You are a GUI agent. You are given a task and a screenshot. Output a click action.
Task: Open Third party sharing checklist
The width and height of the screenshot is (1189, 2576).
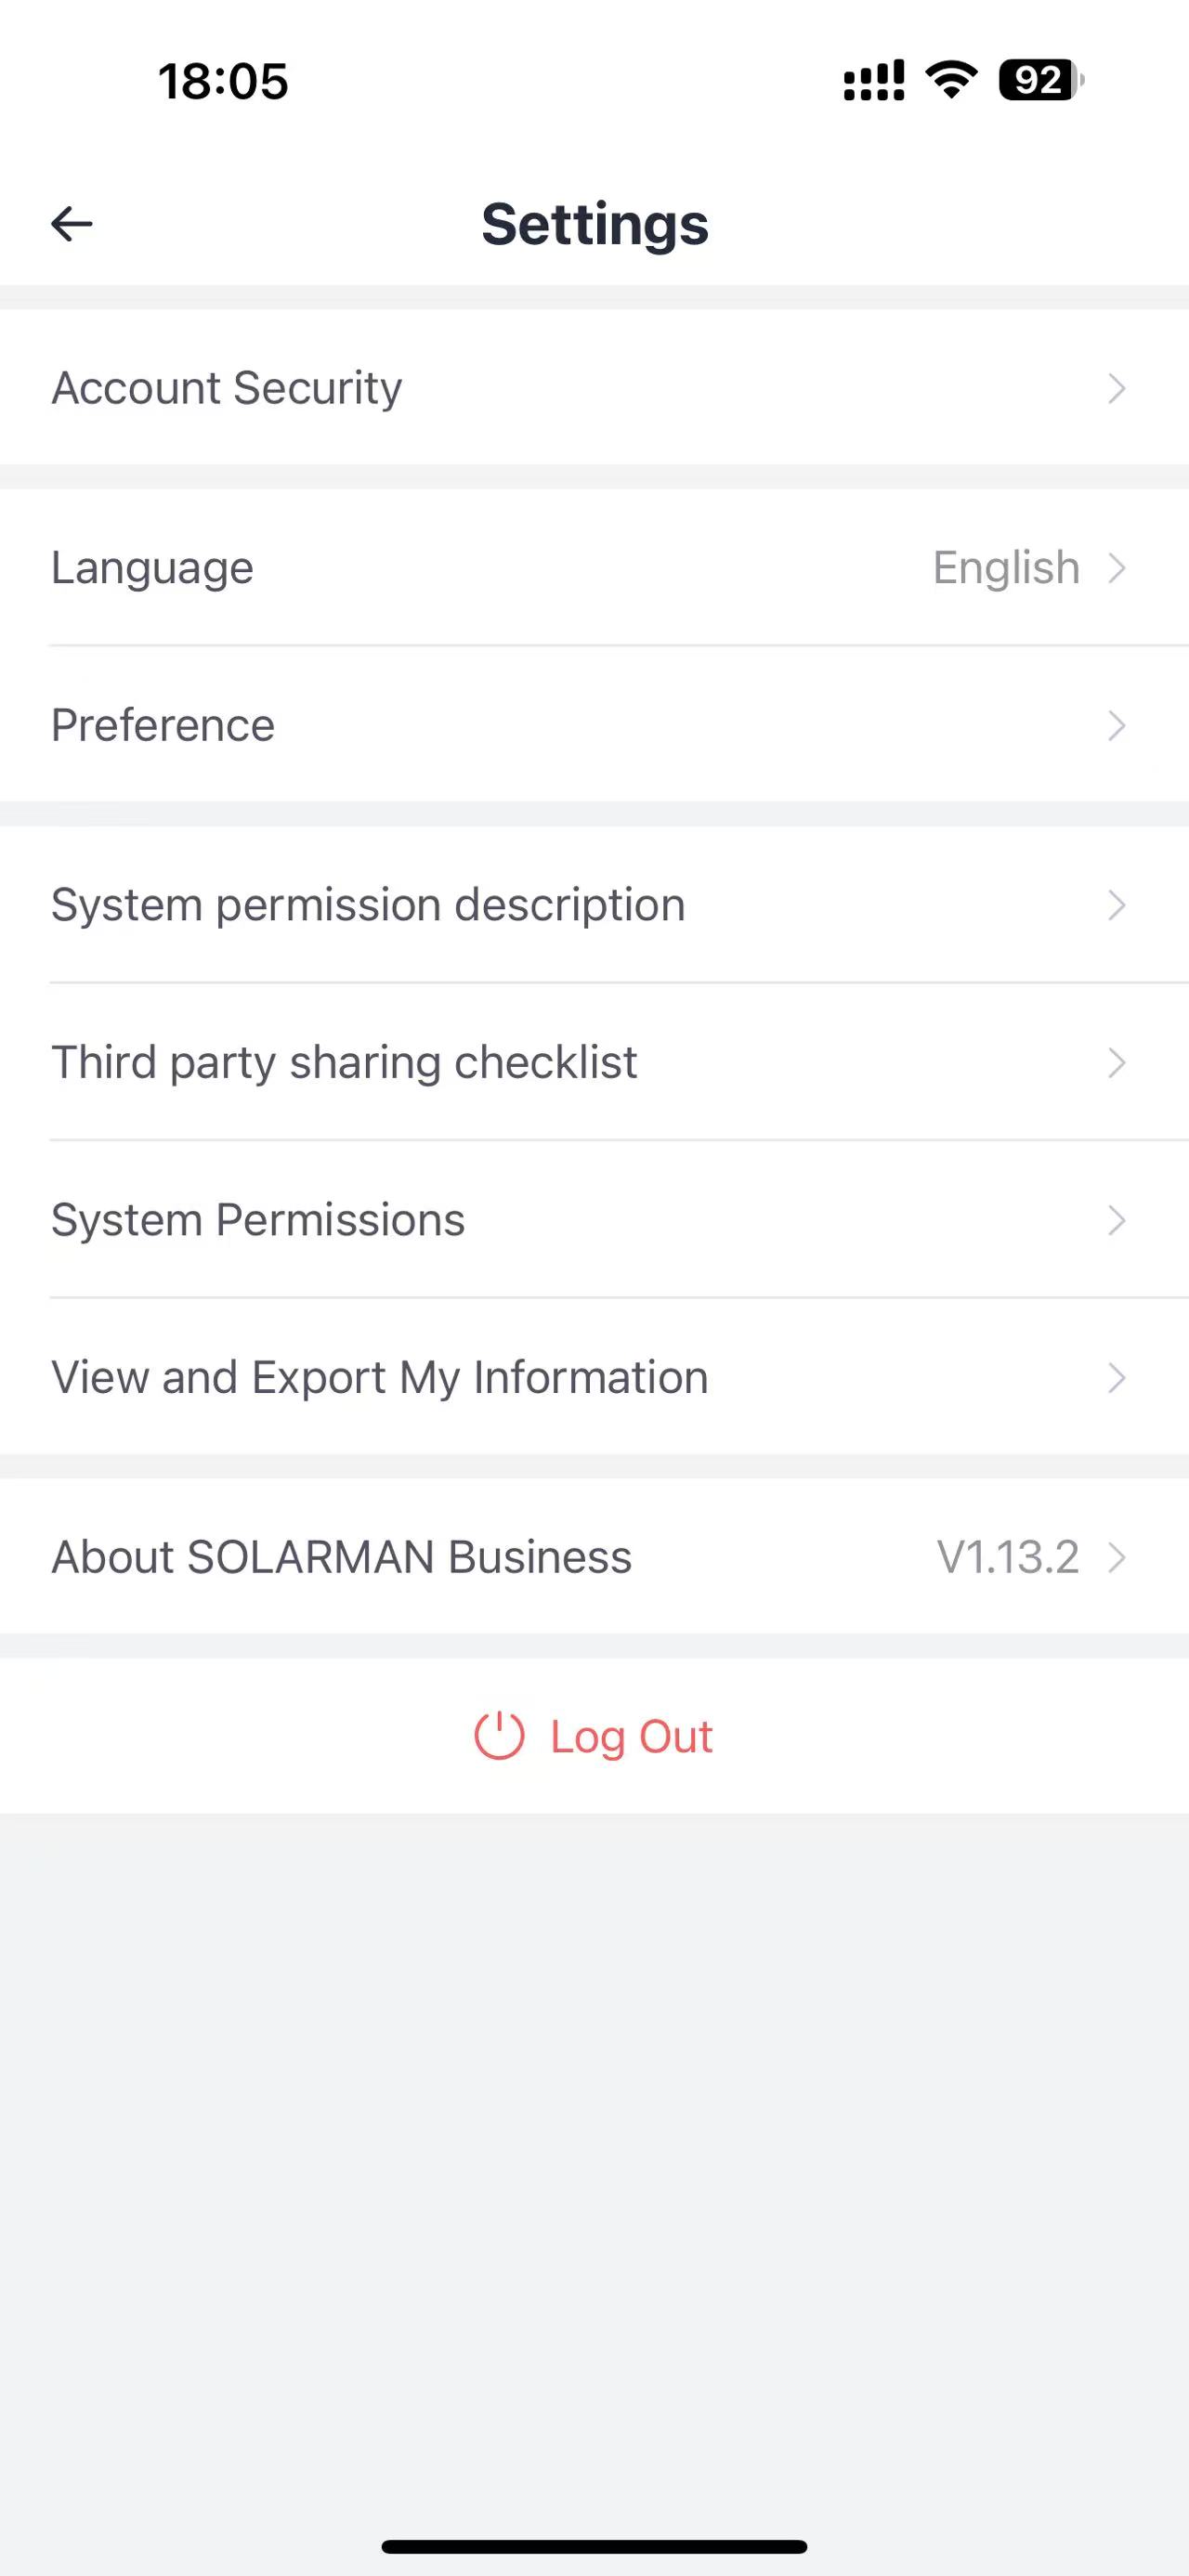coord(344,1062)
